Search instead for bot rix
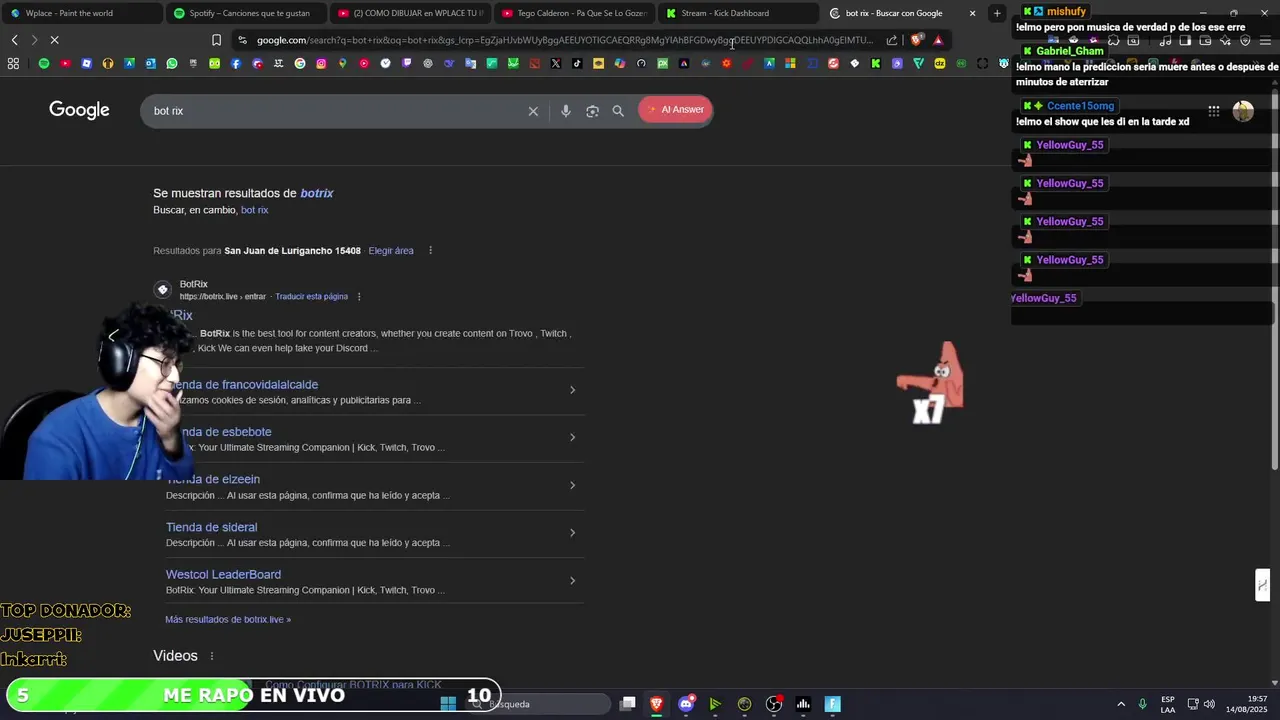The width and height of the screenshot is (1280, 720). pyautogui.click(x=254, y=210)
